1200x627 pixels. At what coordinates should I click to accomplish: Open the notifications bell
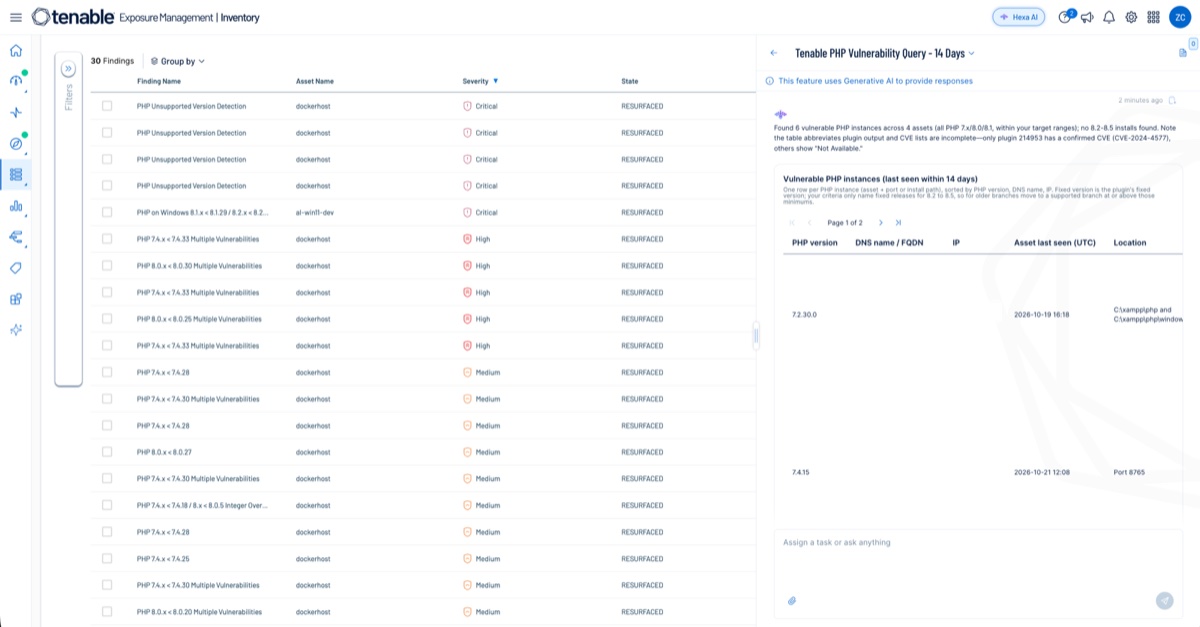[x=1109, y=17]
